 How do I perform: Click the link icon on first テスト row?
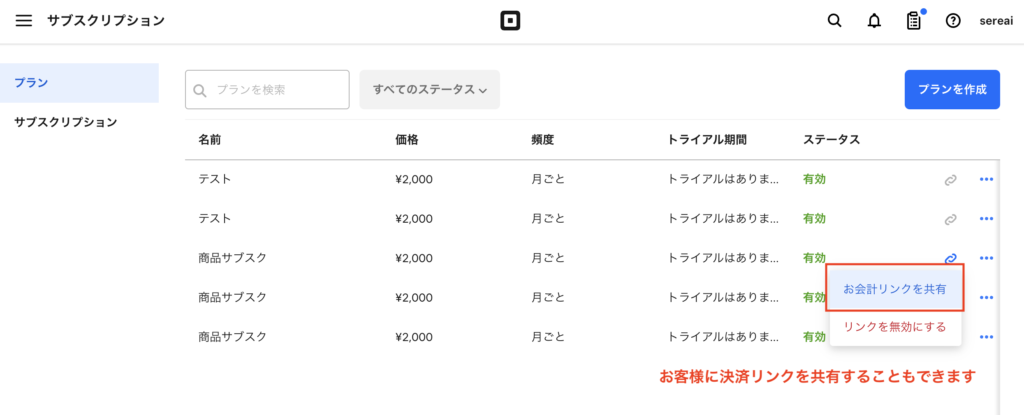[951, 180]
